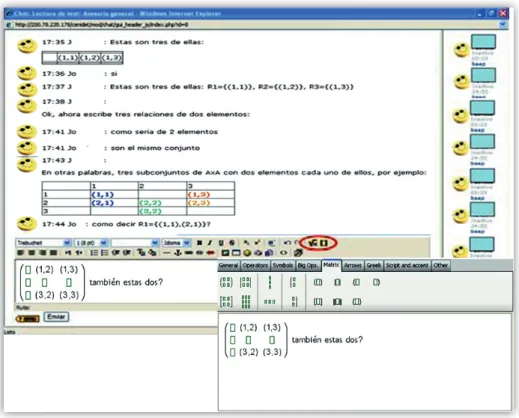Open the Big Ops. tab

[307, 266]
